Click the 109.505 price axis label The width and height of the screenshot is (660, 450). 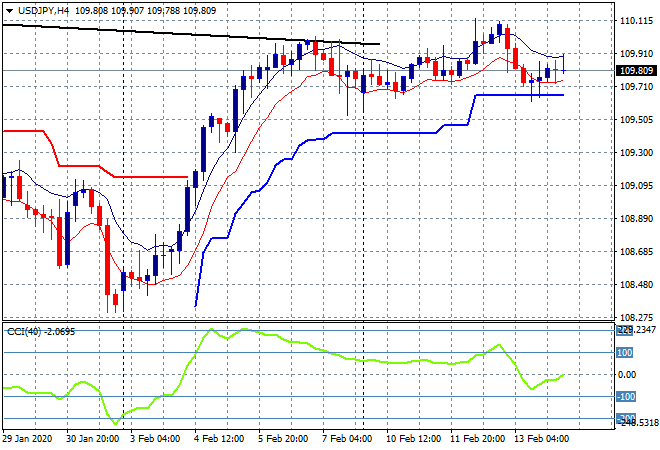(636, 120)
